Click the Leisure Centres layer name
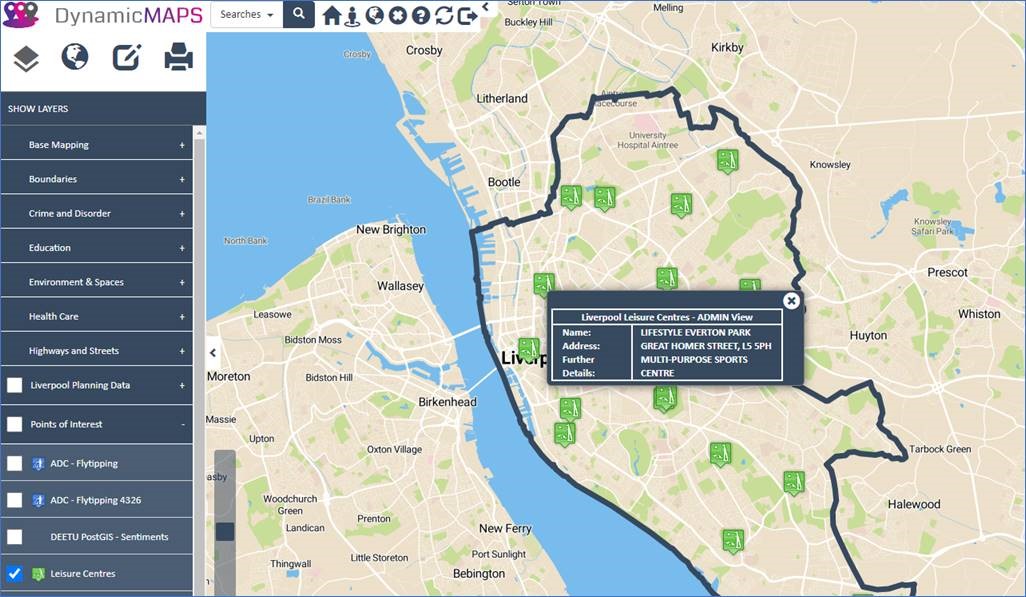The image size is (1026, 597). click(x=82, y=573)
